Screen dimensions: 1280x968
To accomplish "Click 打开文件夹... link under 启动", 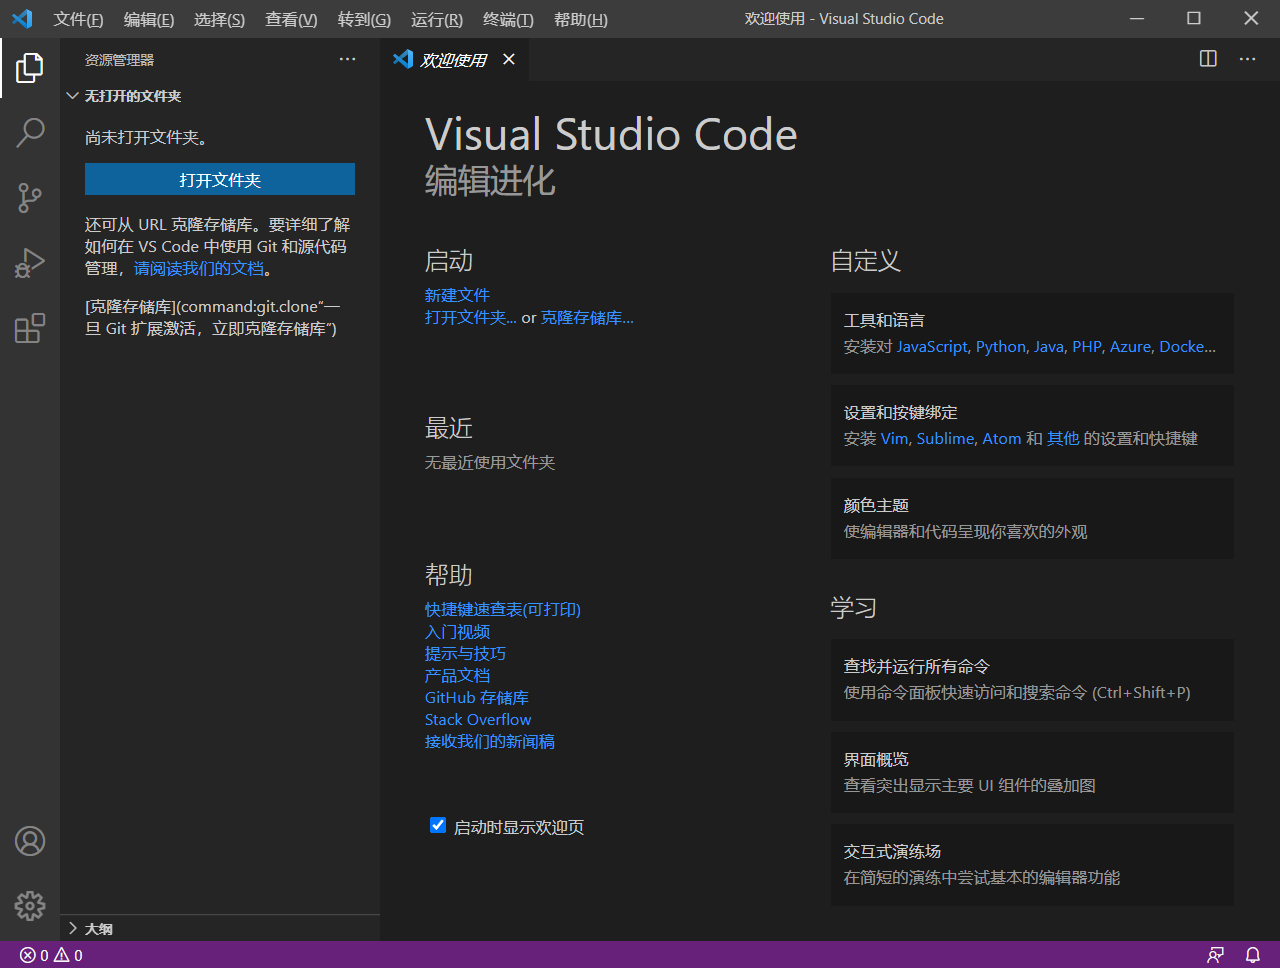I will pos(471,317).
